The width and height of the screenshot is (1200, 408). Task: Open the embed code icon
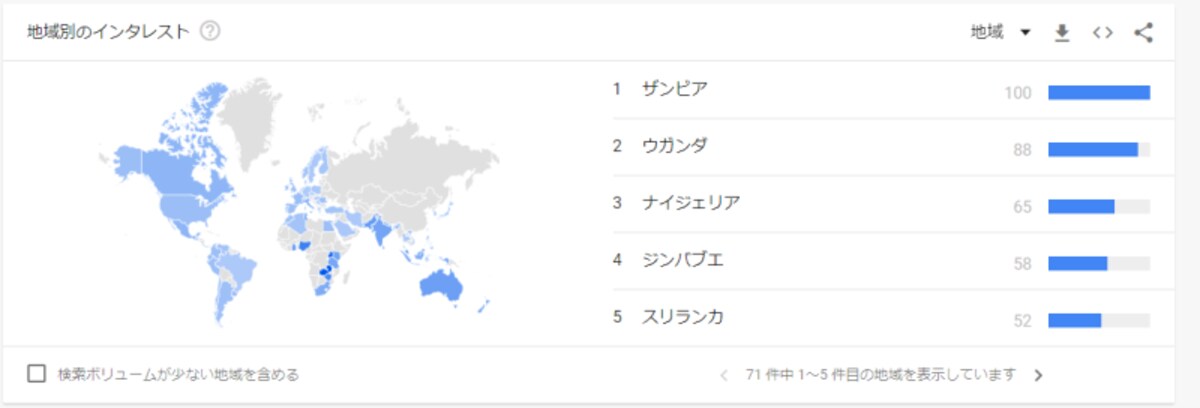(x=1102, y=33)
